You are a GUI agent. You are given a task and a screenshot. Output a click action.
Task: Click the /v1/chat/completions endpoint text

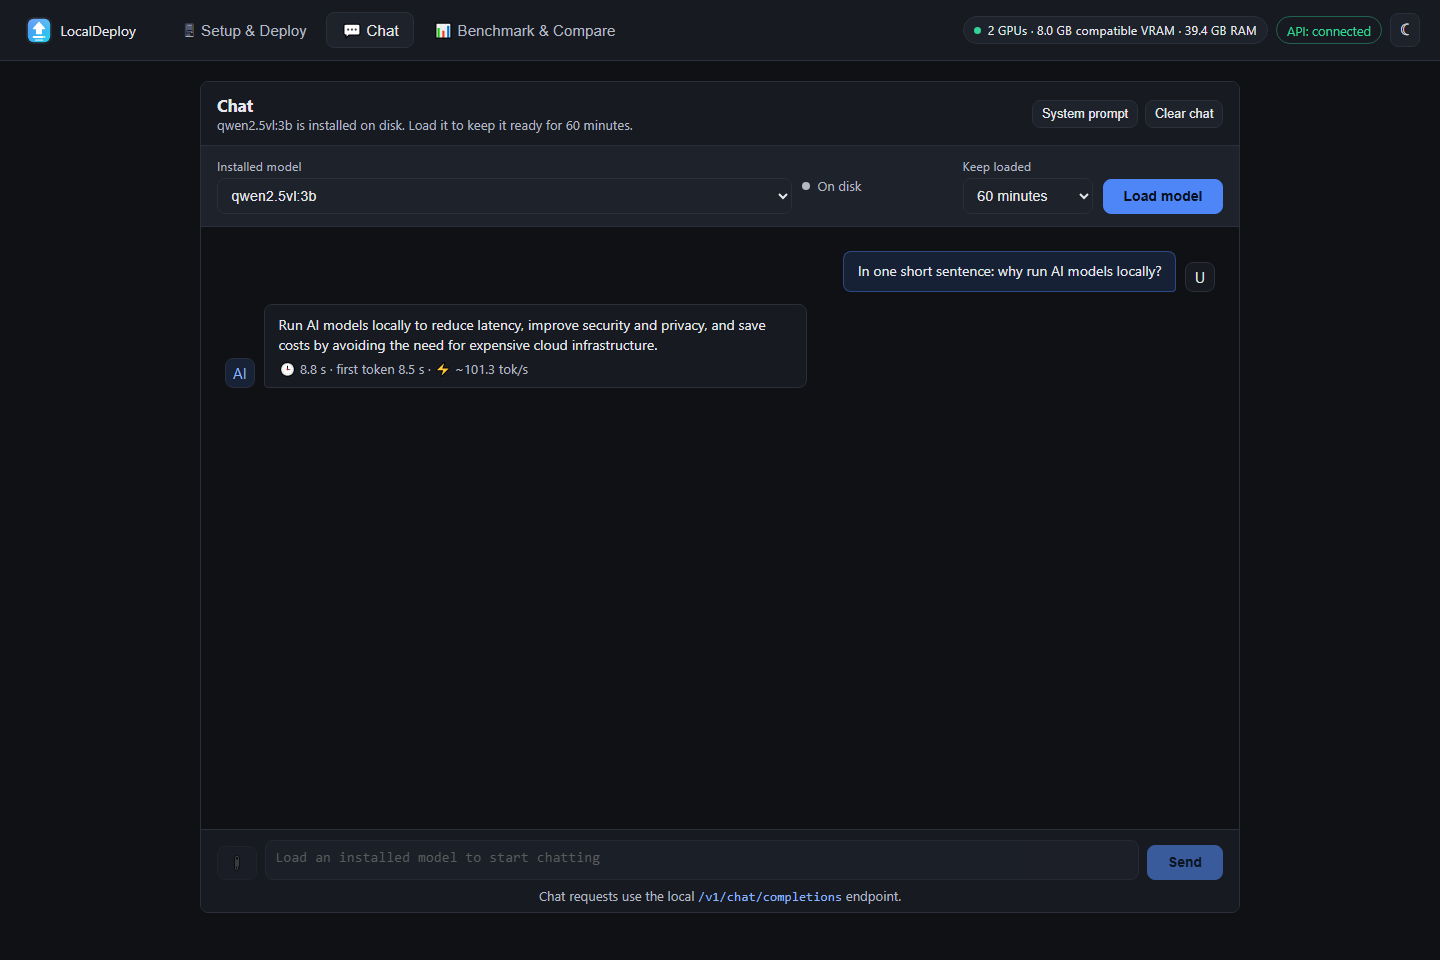pos(770,897)
